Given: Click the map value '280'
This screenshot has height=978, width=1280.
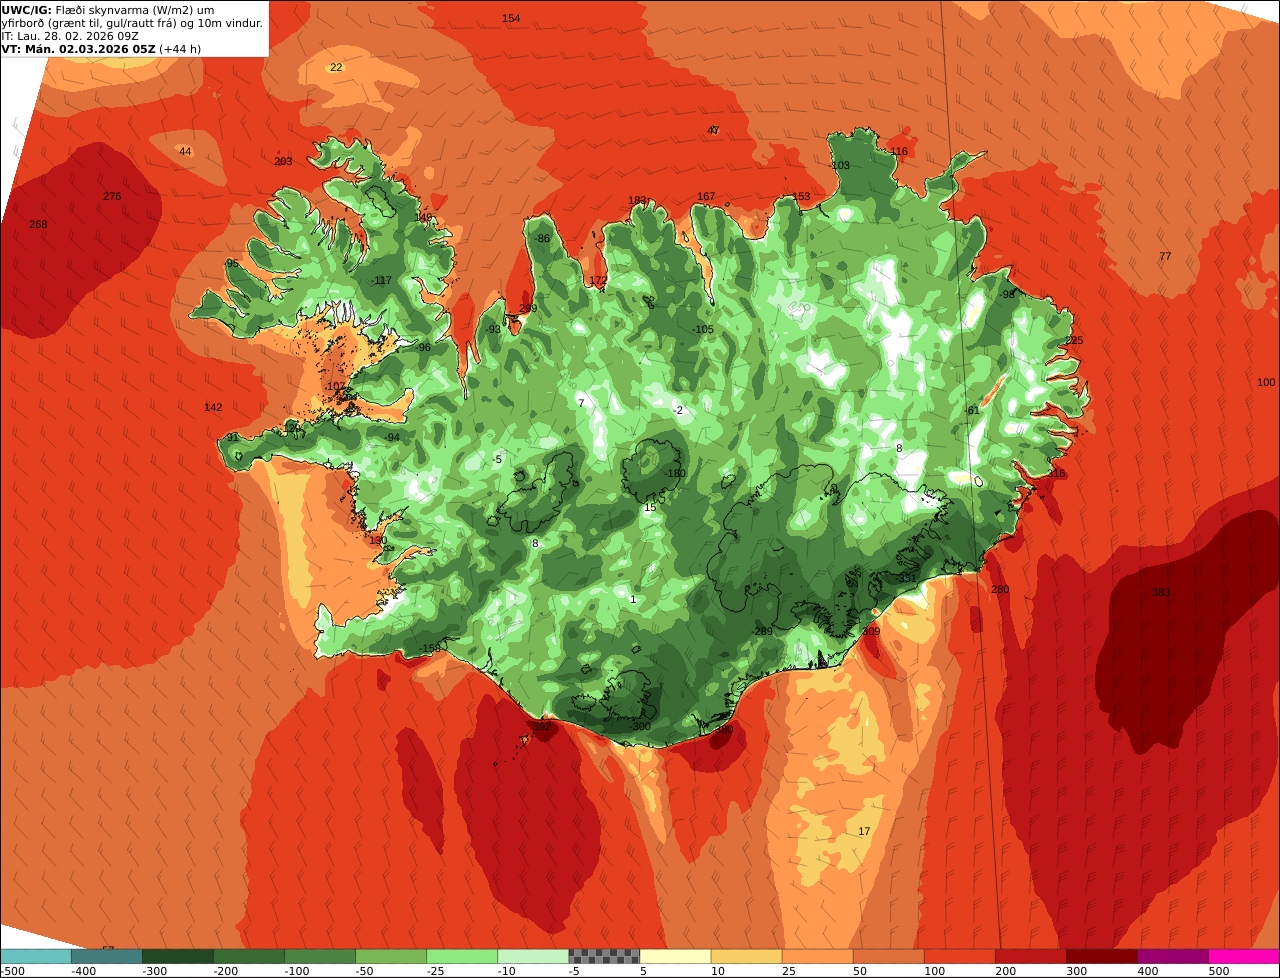Looking at the screenshot, I should [x=1000, y=589].
